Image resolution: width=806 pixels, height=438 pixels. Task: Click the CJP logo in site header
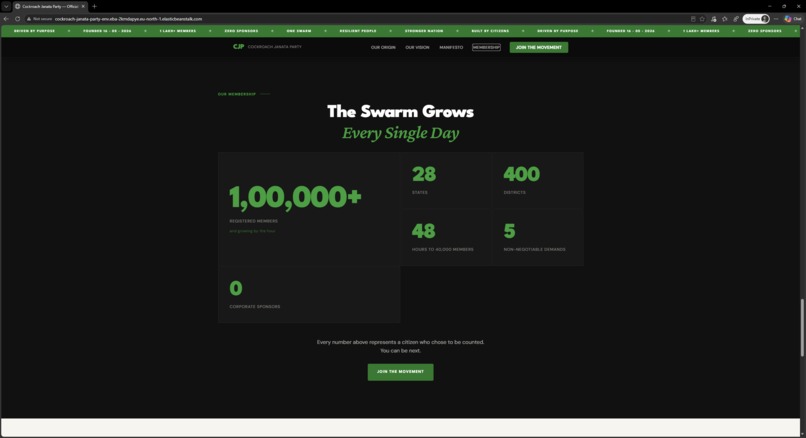tap(239, 47)
